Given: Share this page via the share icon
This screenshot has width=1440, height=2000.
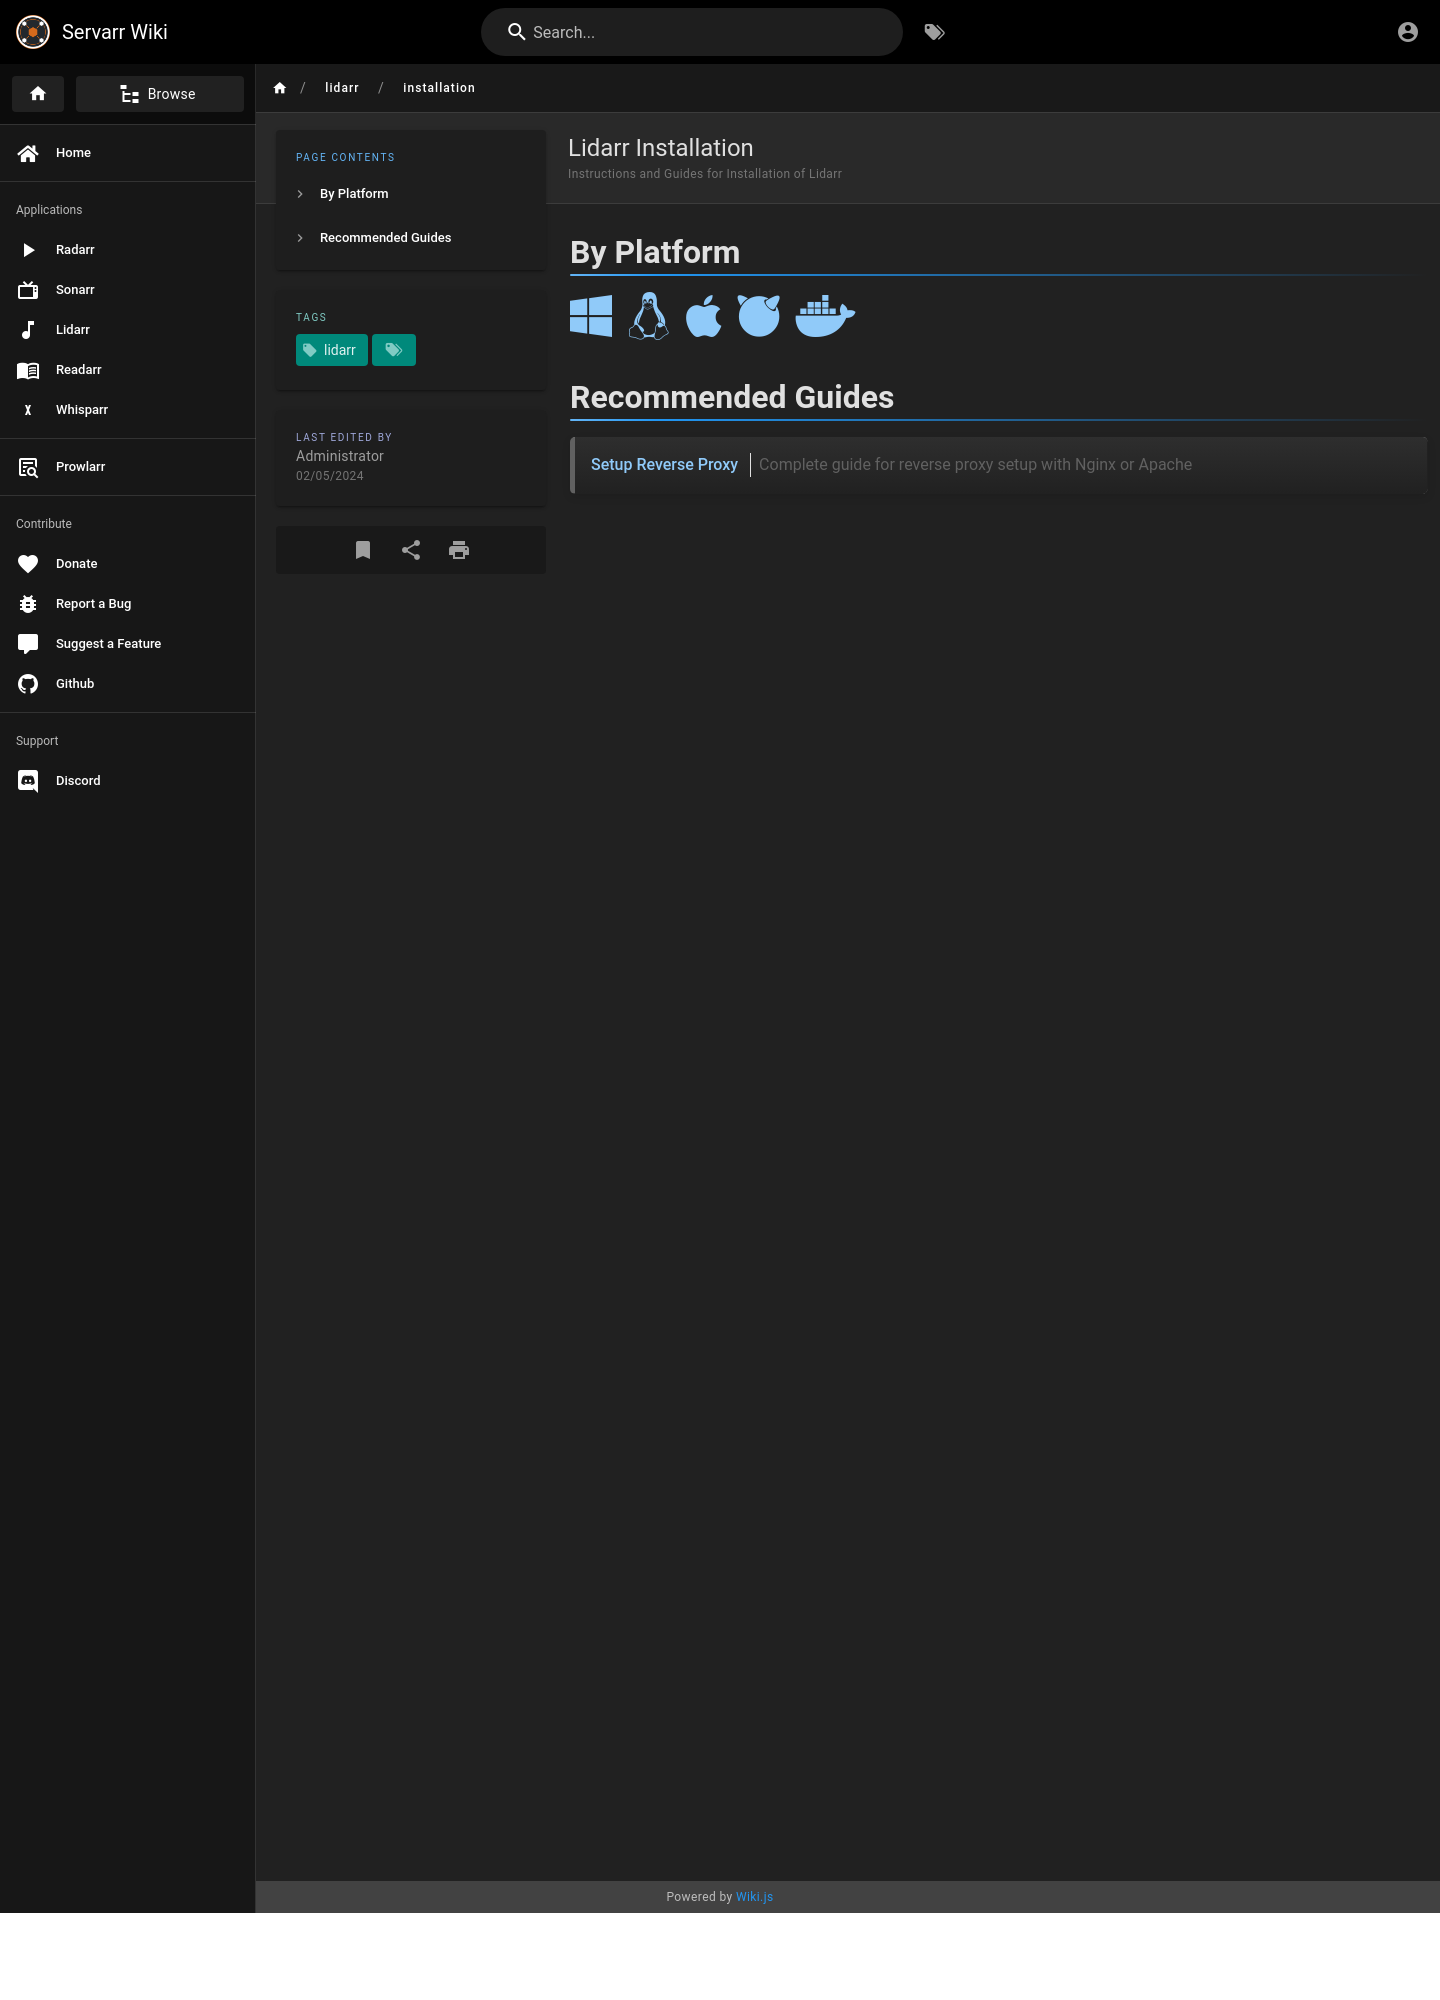Looking at the screenshot, I should (411, 550).
